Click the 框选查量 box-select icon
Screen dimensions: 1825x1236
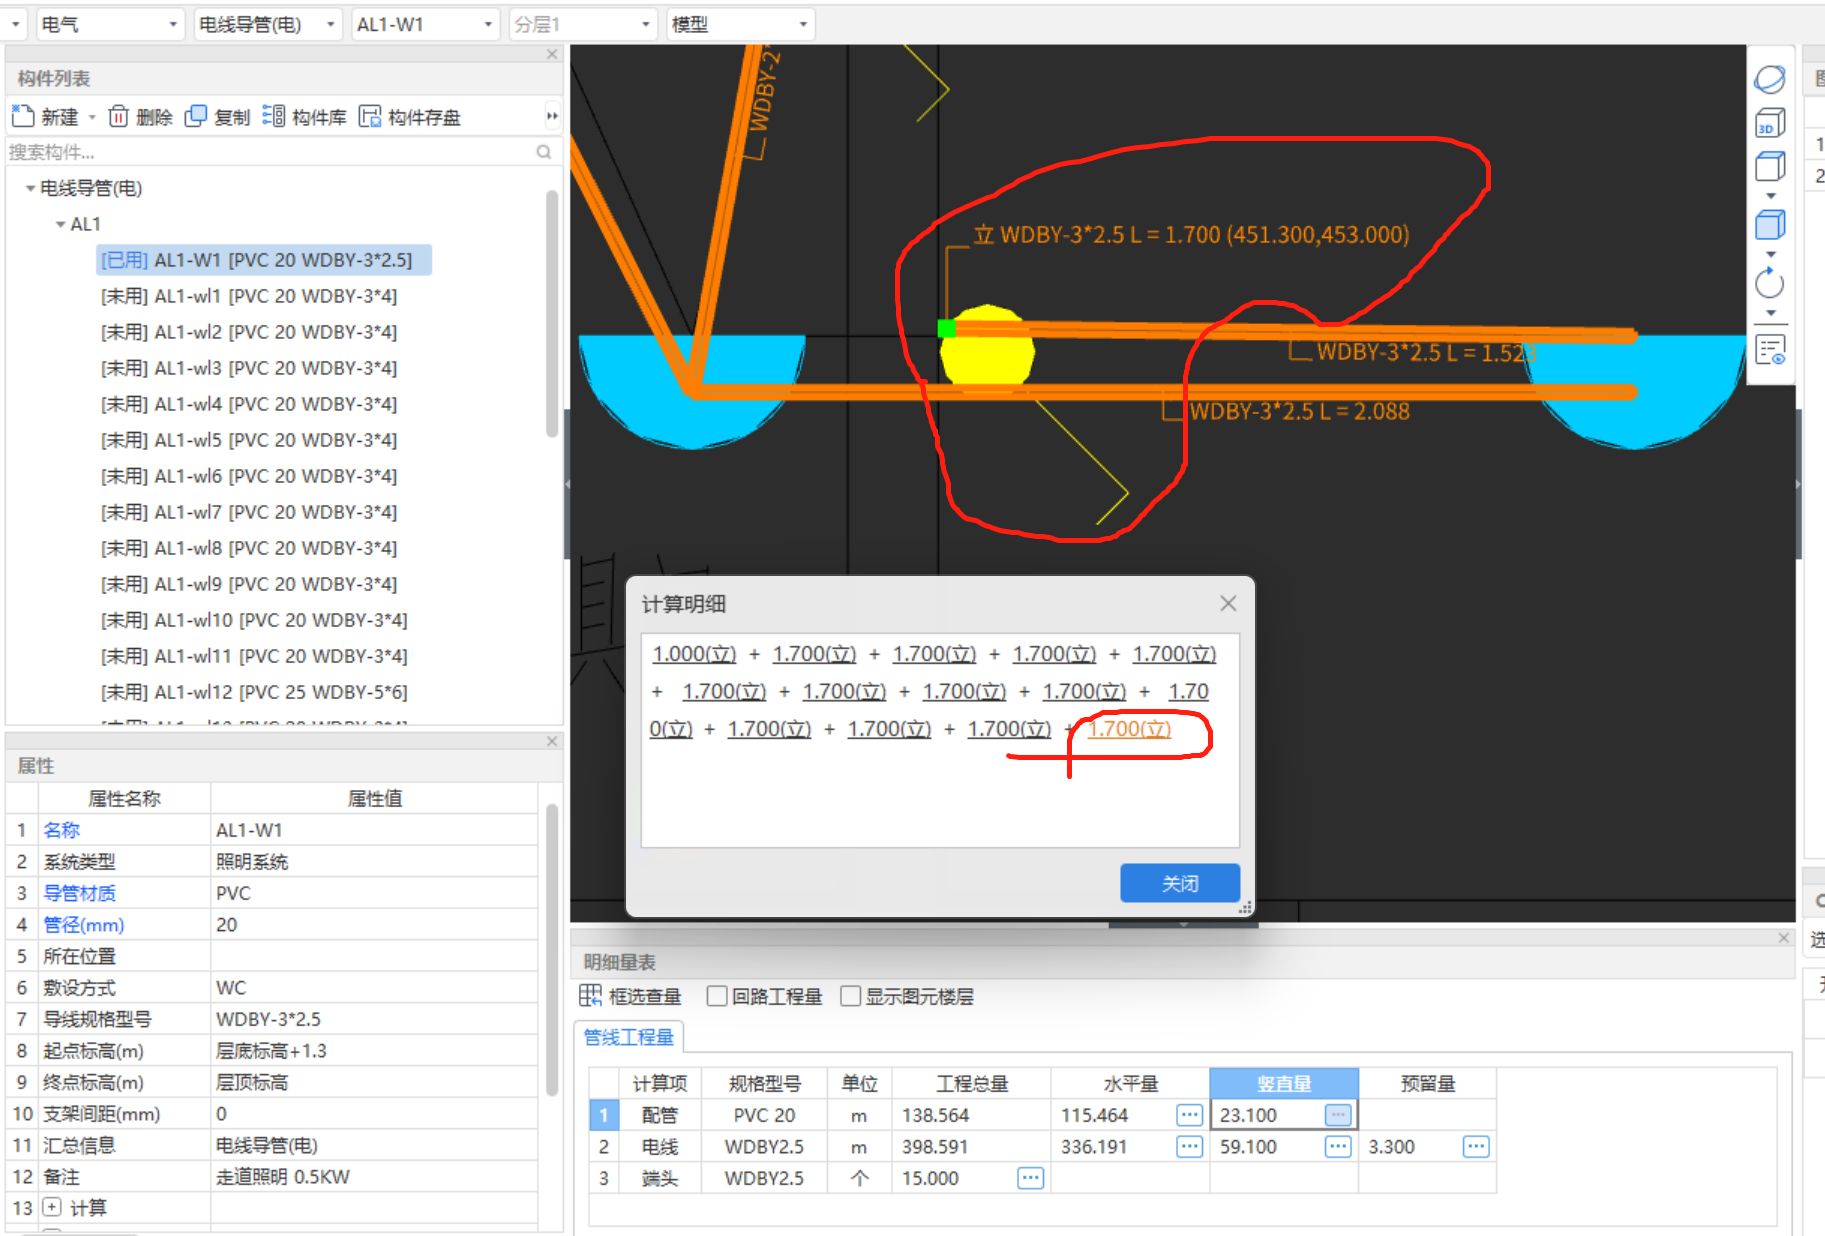point(590,996)
